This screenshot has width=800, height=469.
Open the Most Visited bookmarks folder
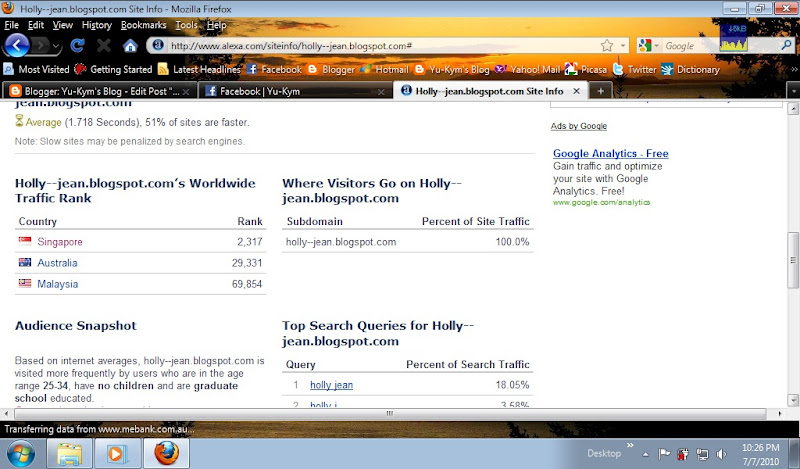[x=36, y=69]
